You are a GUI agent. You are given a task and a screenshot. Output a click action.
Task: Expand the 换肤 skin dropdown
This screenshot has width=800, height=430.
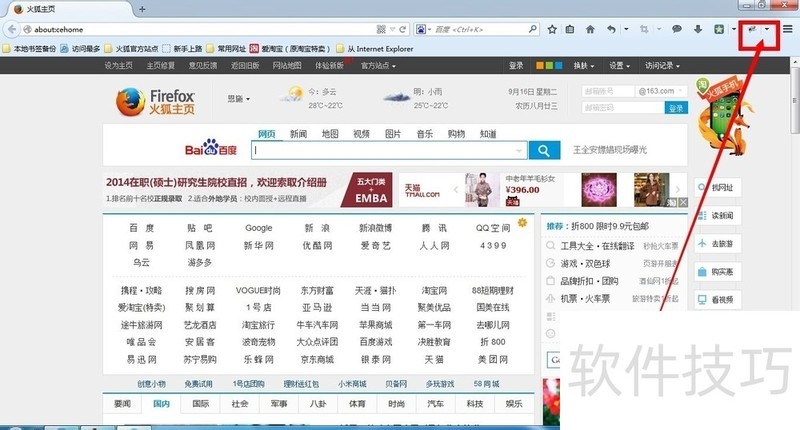point(584,65)
